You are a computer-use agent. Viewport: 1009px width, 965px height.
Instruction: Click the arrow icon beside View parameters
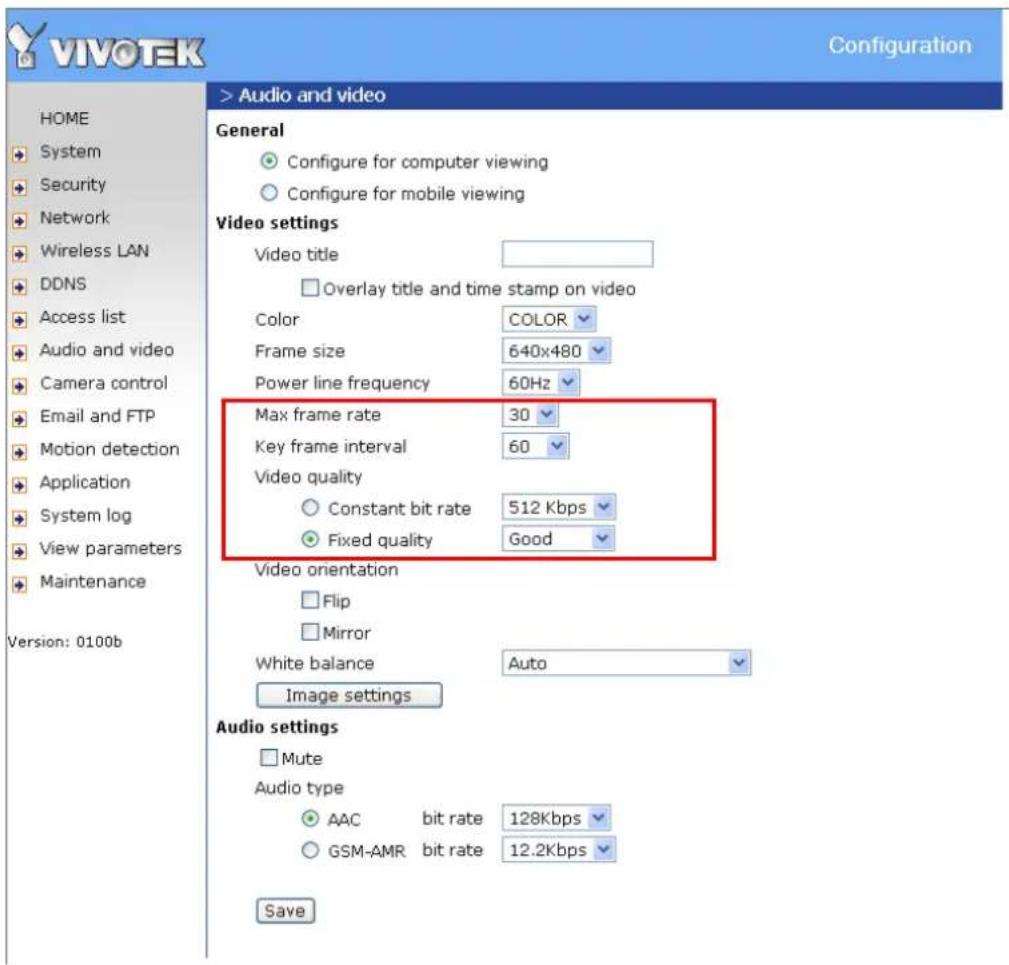point(20,551)
